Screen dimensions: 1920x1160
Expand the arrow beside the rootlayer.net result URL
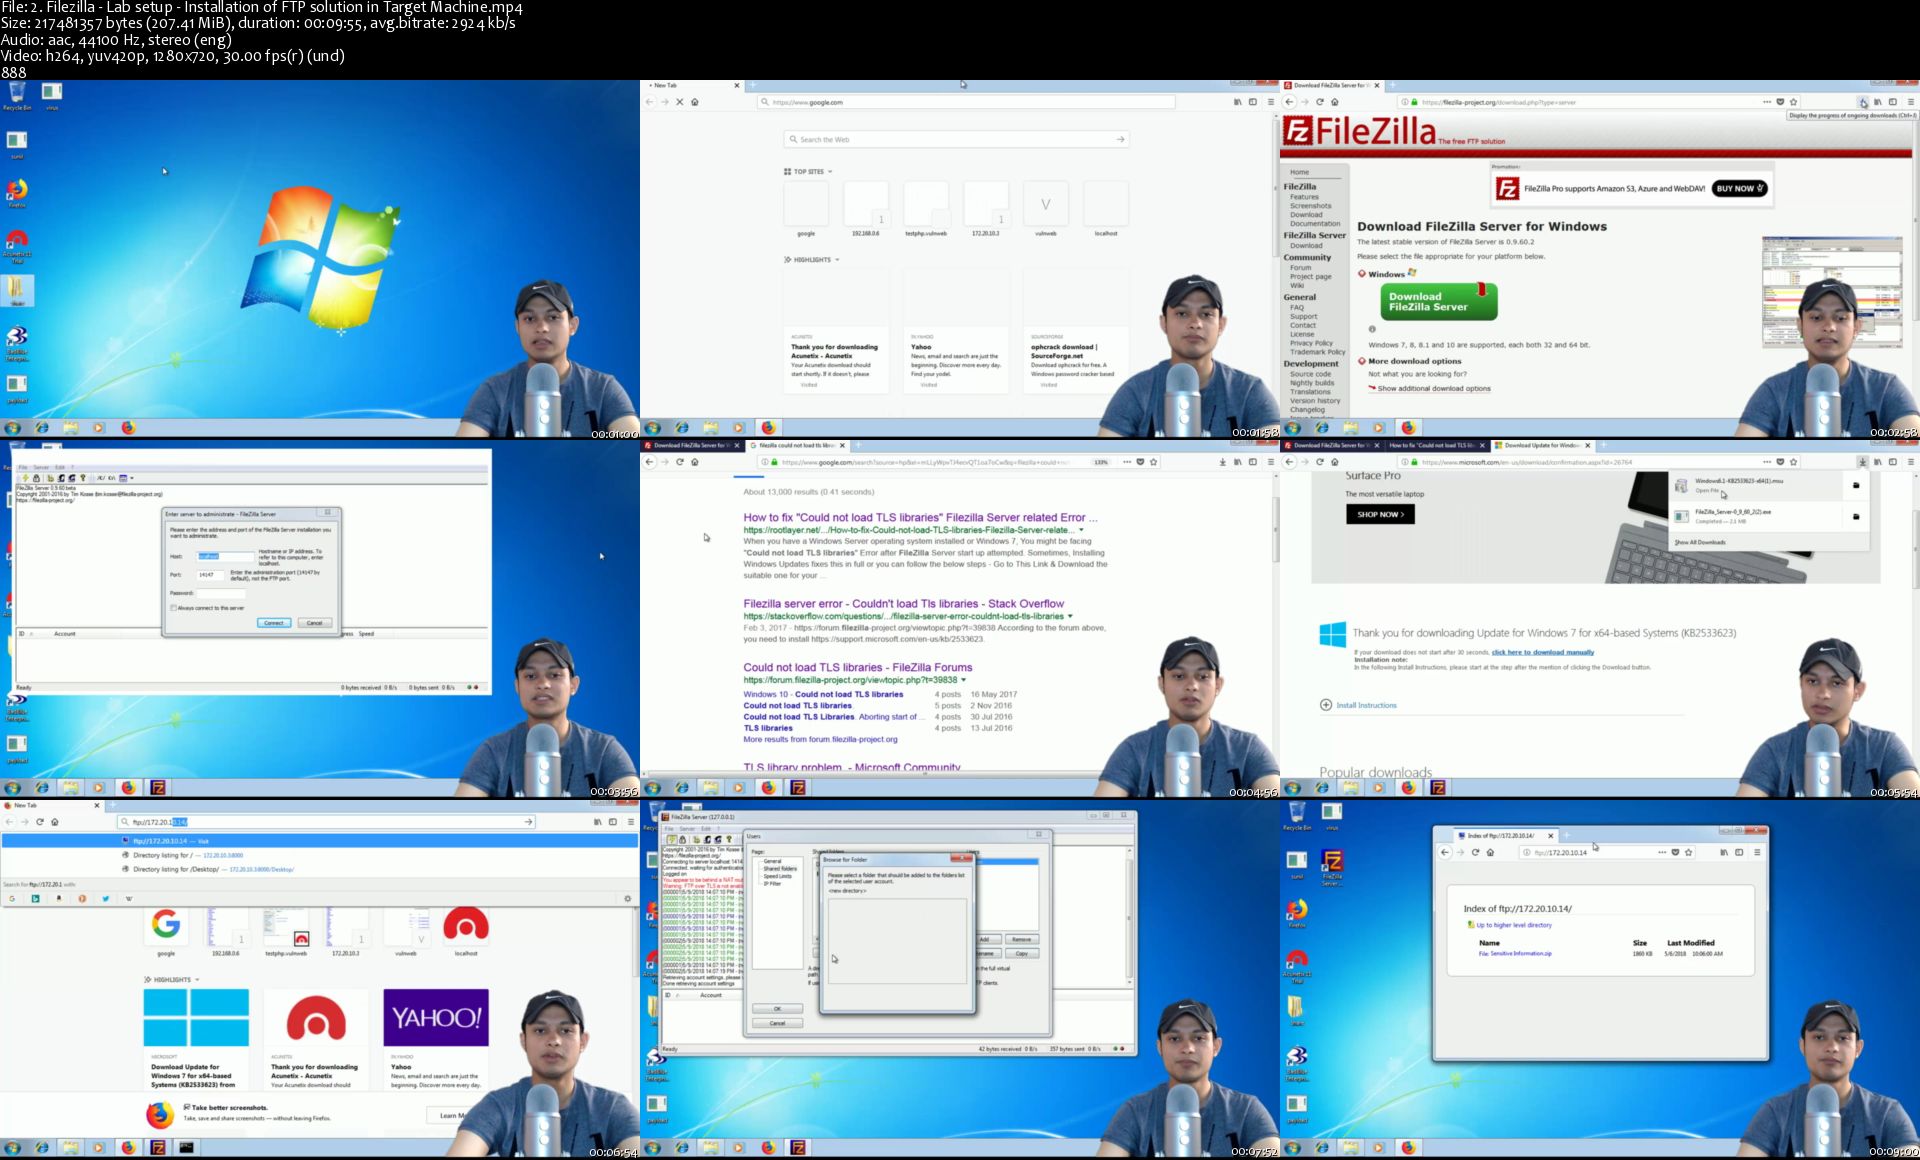[x=1081, y=530]
